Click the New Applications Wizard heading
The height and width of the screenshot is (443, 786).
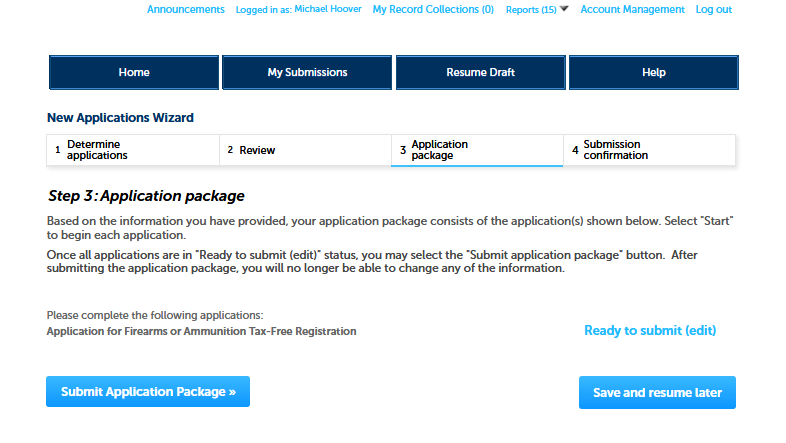(x=120, y=118)
